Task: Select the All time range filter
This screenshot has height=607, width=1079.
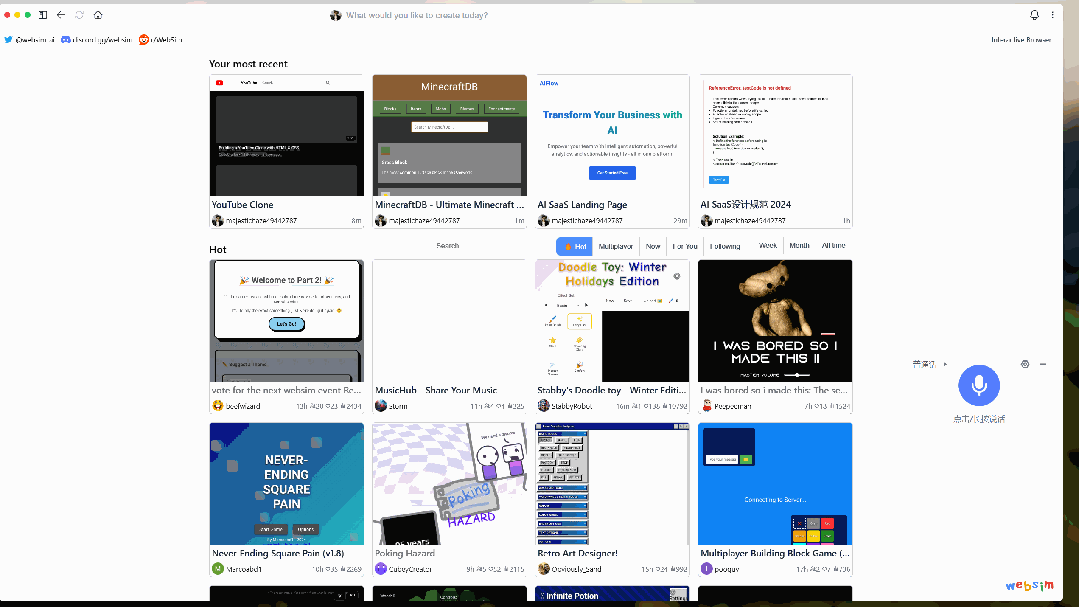Action: 833,246
